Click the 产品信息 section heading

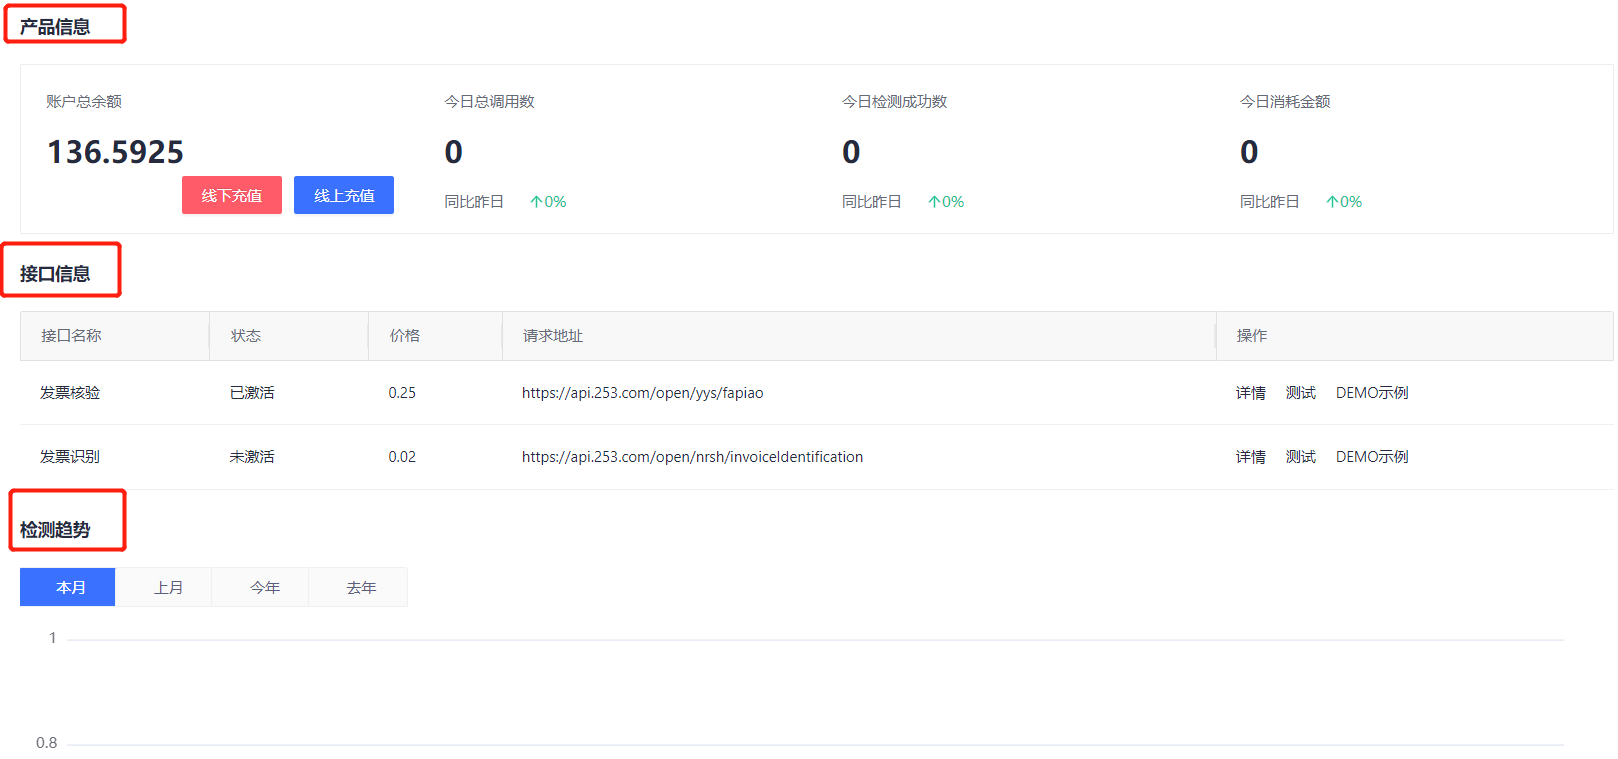coord(55,27)
